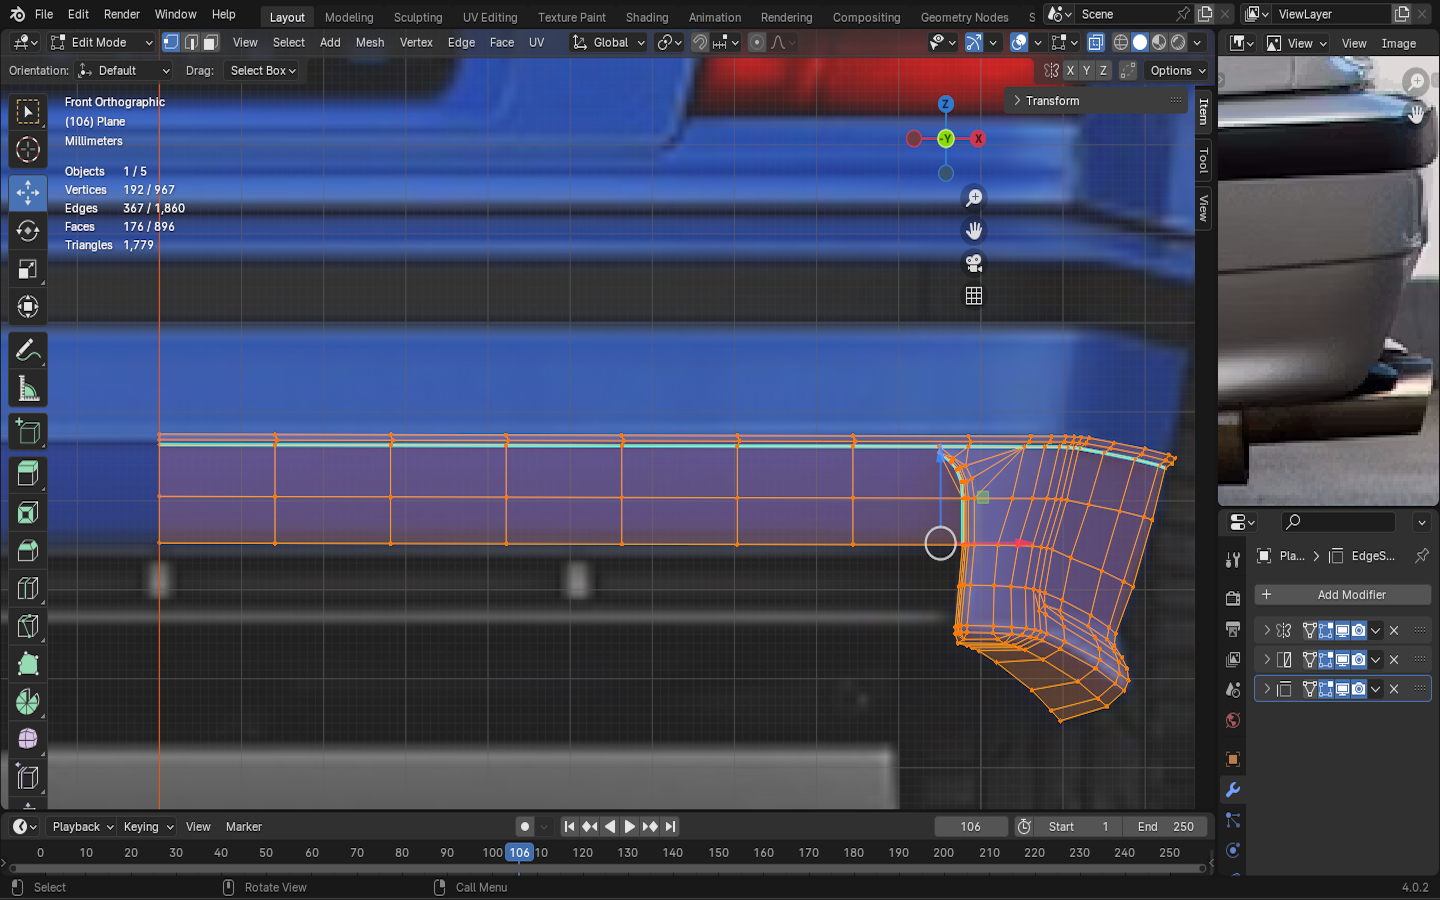Viewport: 1440px width, 900px height.
Task: Choose the Extrude Region tool
Action: 28,473
